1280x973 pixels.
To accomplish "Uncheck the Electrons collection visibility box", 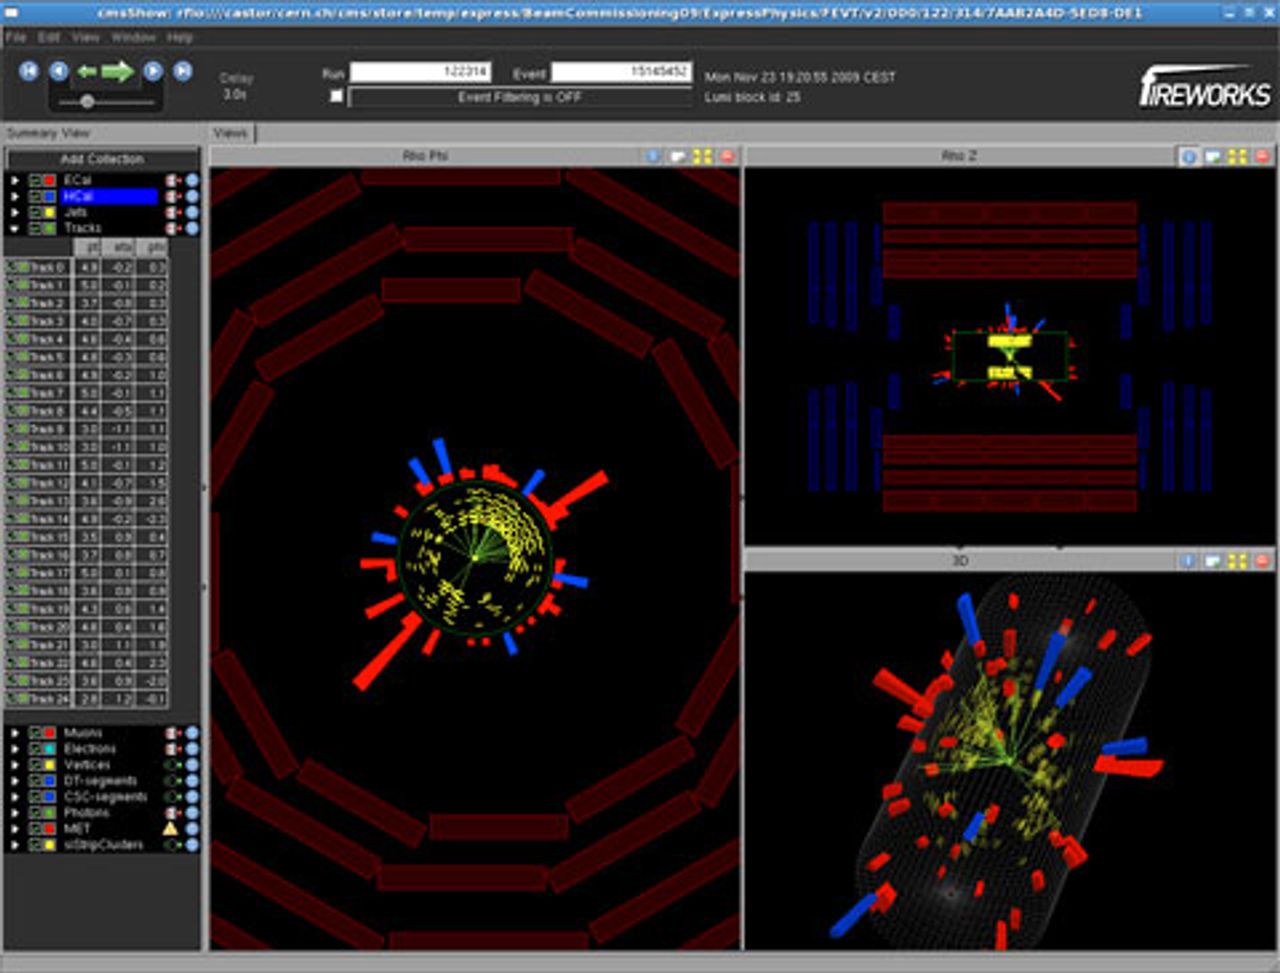I will point(36,749).
